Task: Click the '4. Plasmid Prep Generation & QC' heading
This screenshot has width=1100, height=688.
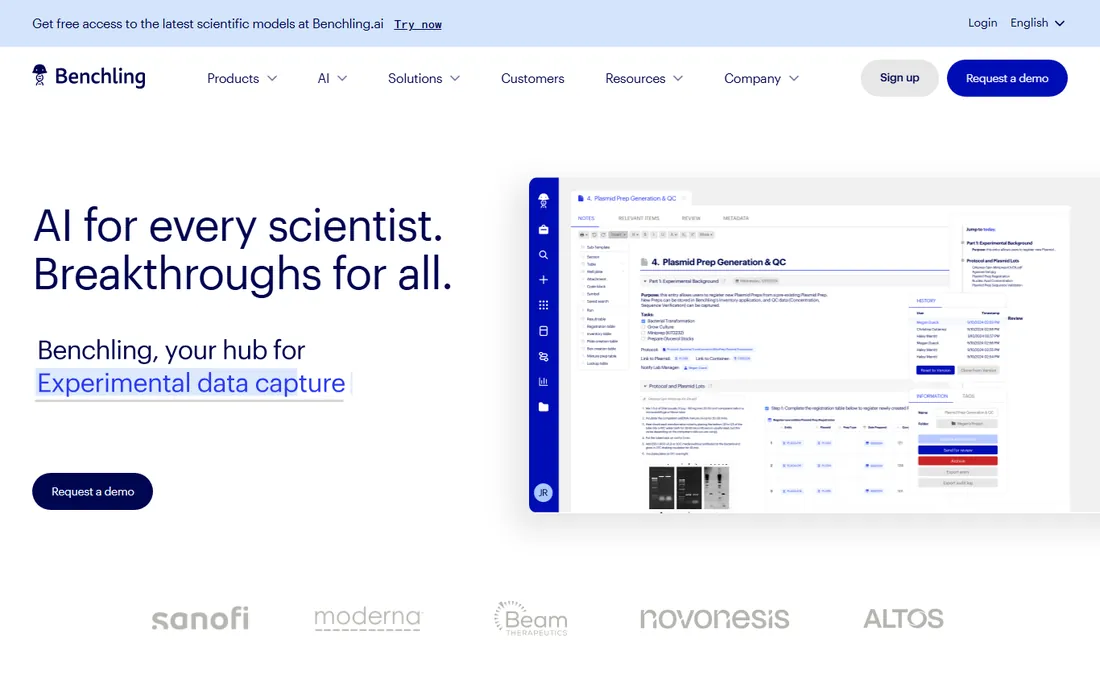Action: (718, 262)
